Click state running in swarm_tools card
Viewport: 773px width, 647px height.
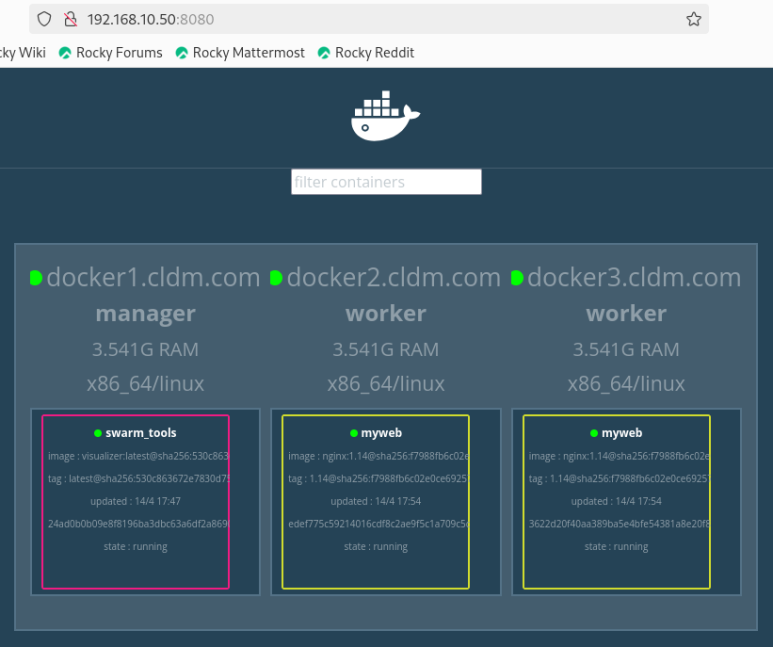(136, 546)
